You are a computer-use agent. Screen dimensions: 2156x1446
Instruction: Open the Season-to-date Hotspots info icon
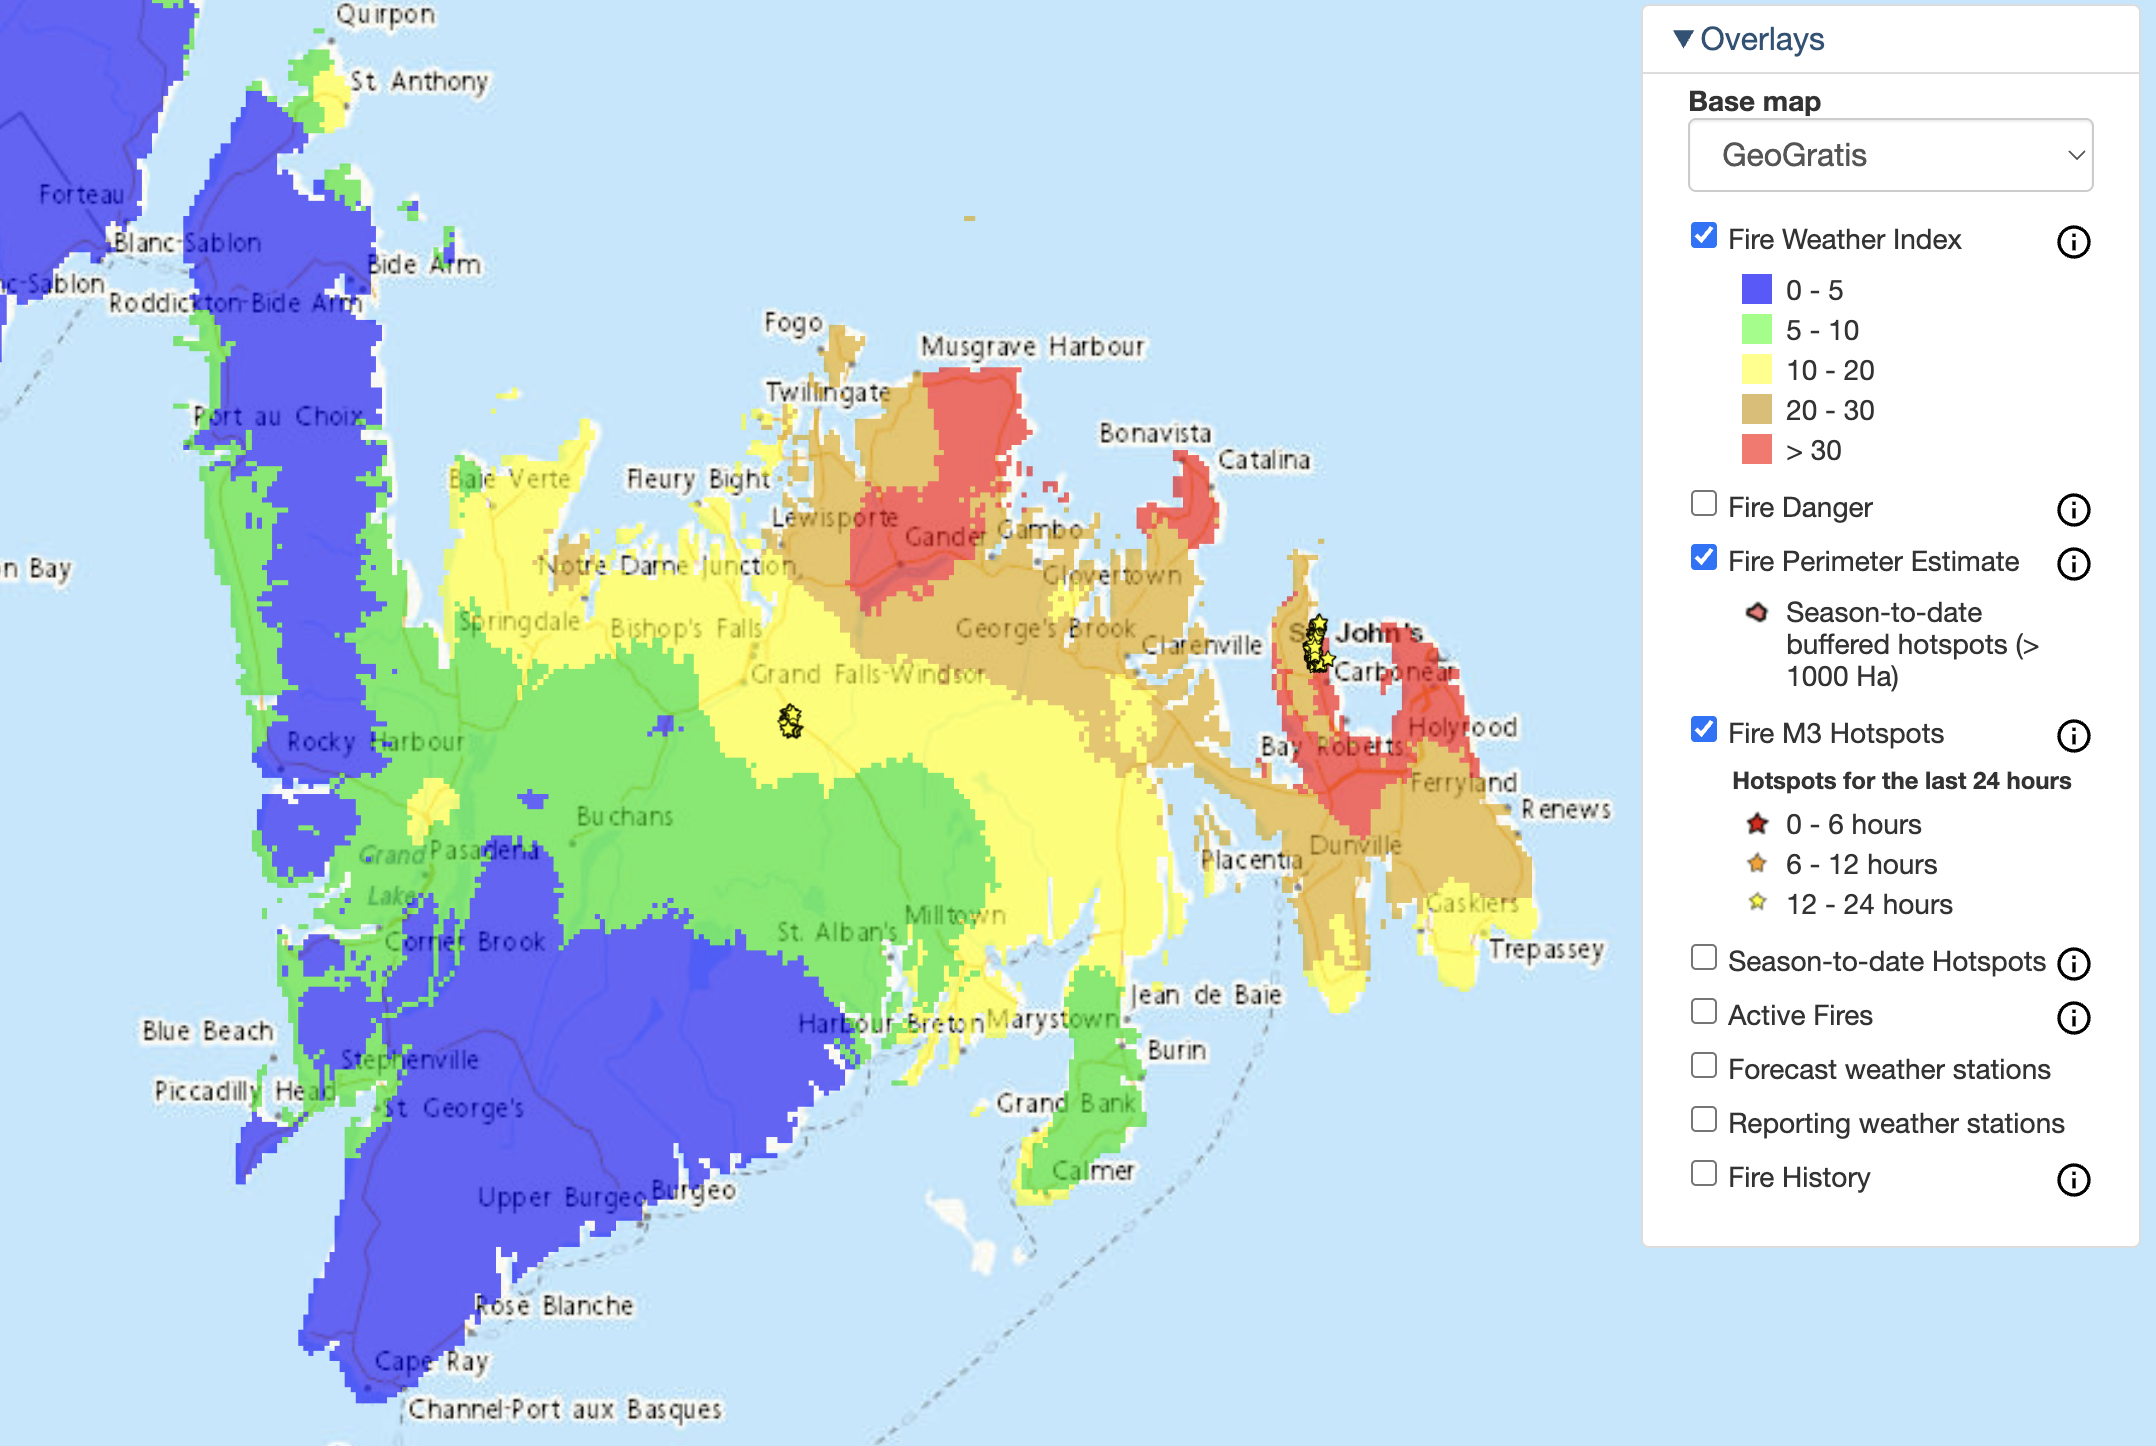(x=2073, y=964)
